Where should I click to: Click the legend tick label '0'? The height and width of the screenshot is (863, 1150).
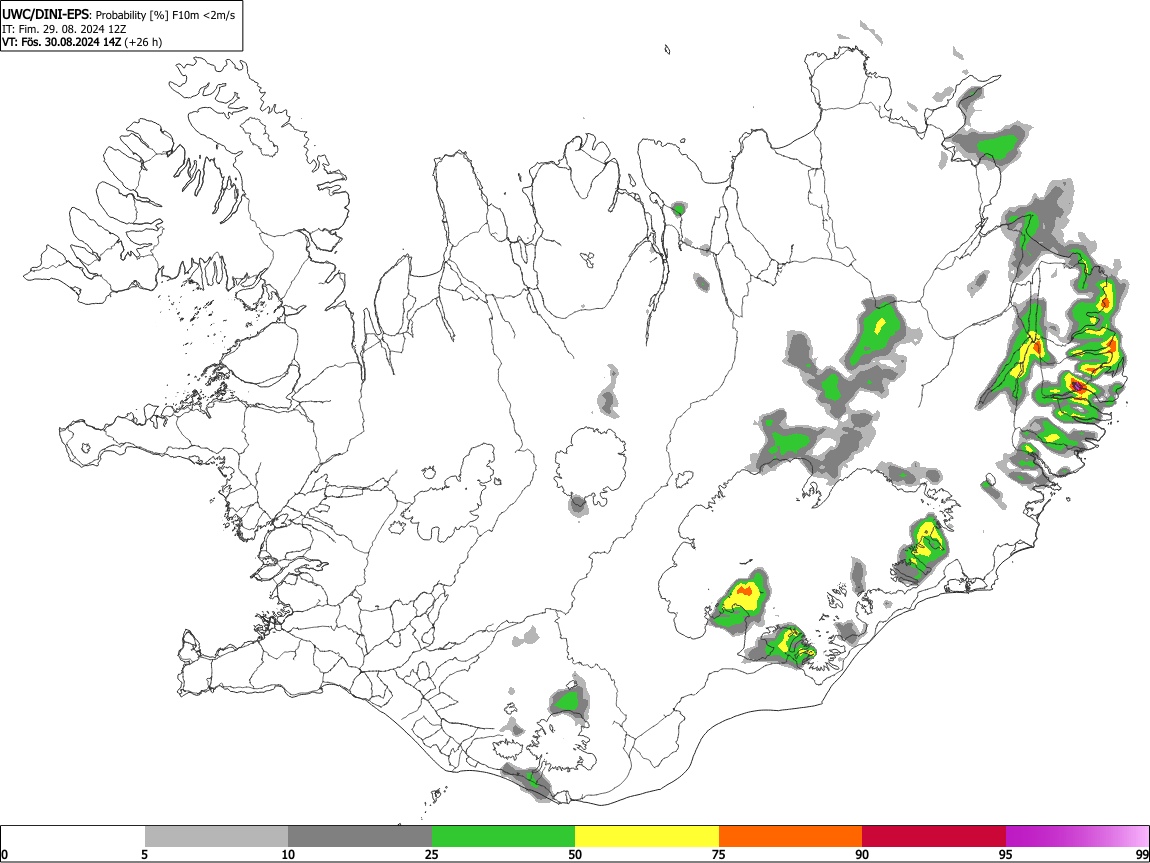(x=5, y=854)
